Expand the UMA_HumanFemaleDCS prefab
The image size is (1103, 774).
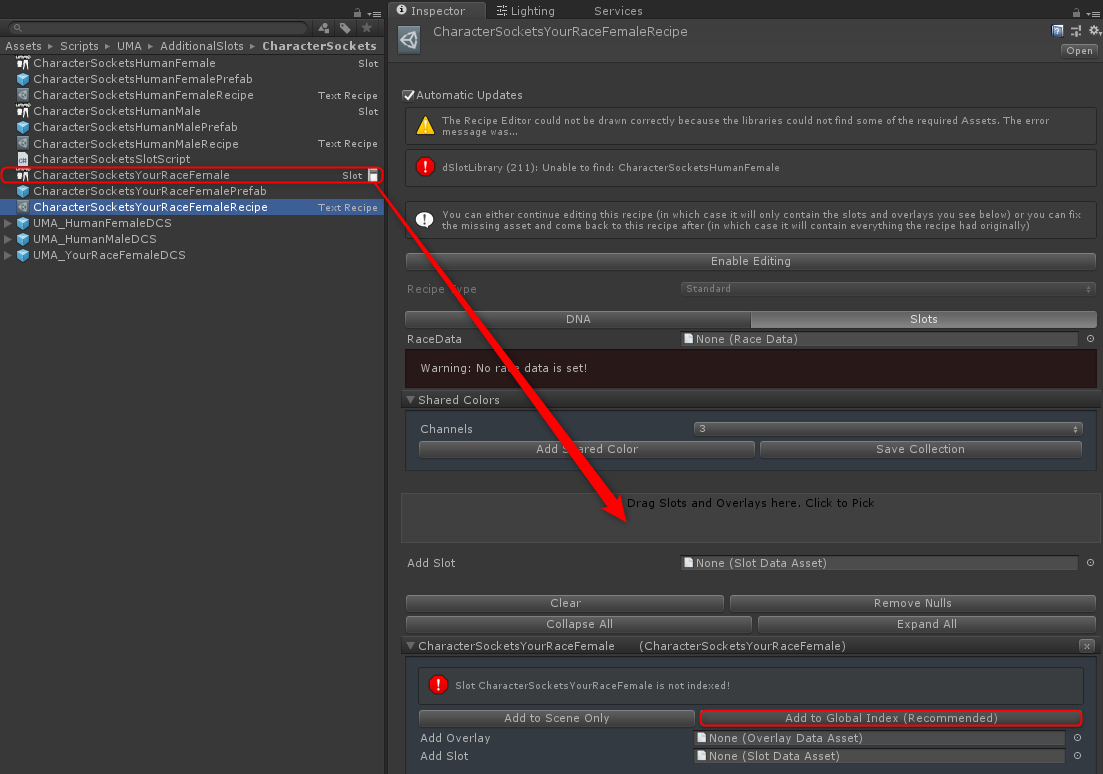[x=9, y=223]
